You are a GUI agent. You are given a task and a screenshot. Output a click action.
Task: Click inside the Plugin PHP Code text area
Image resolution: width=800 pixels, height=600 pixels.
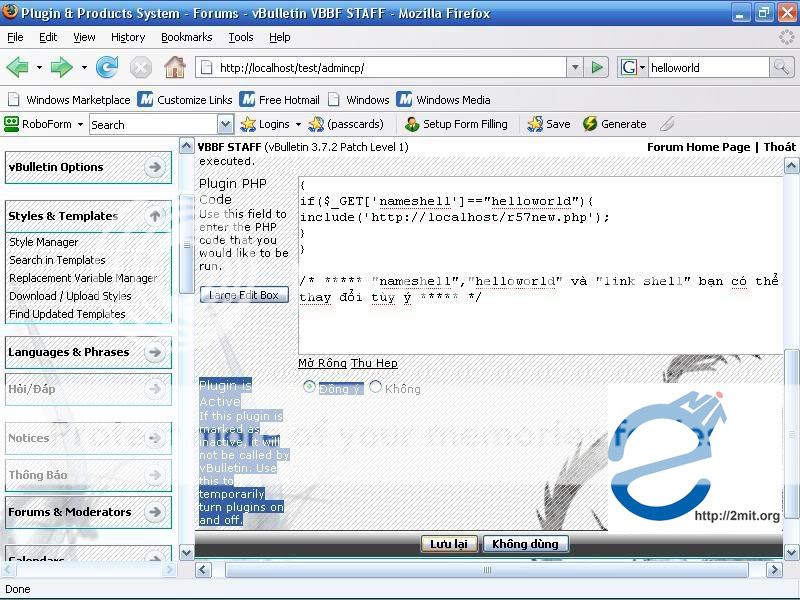(540, 320)
